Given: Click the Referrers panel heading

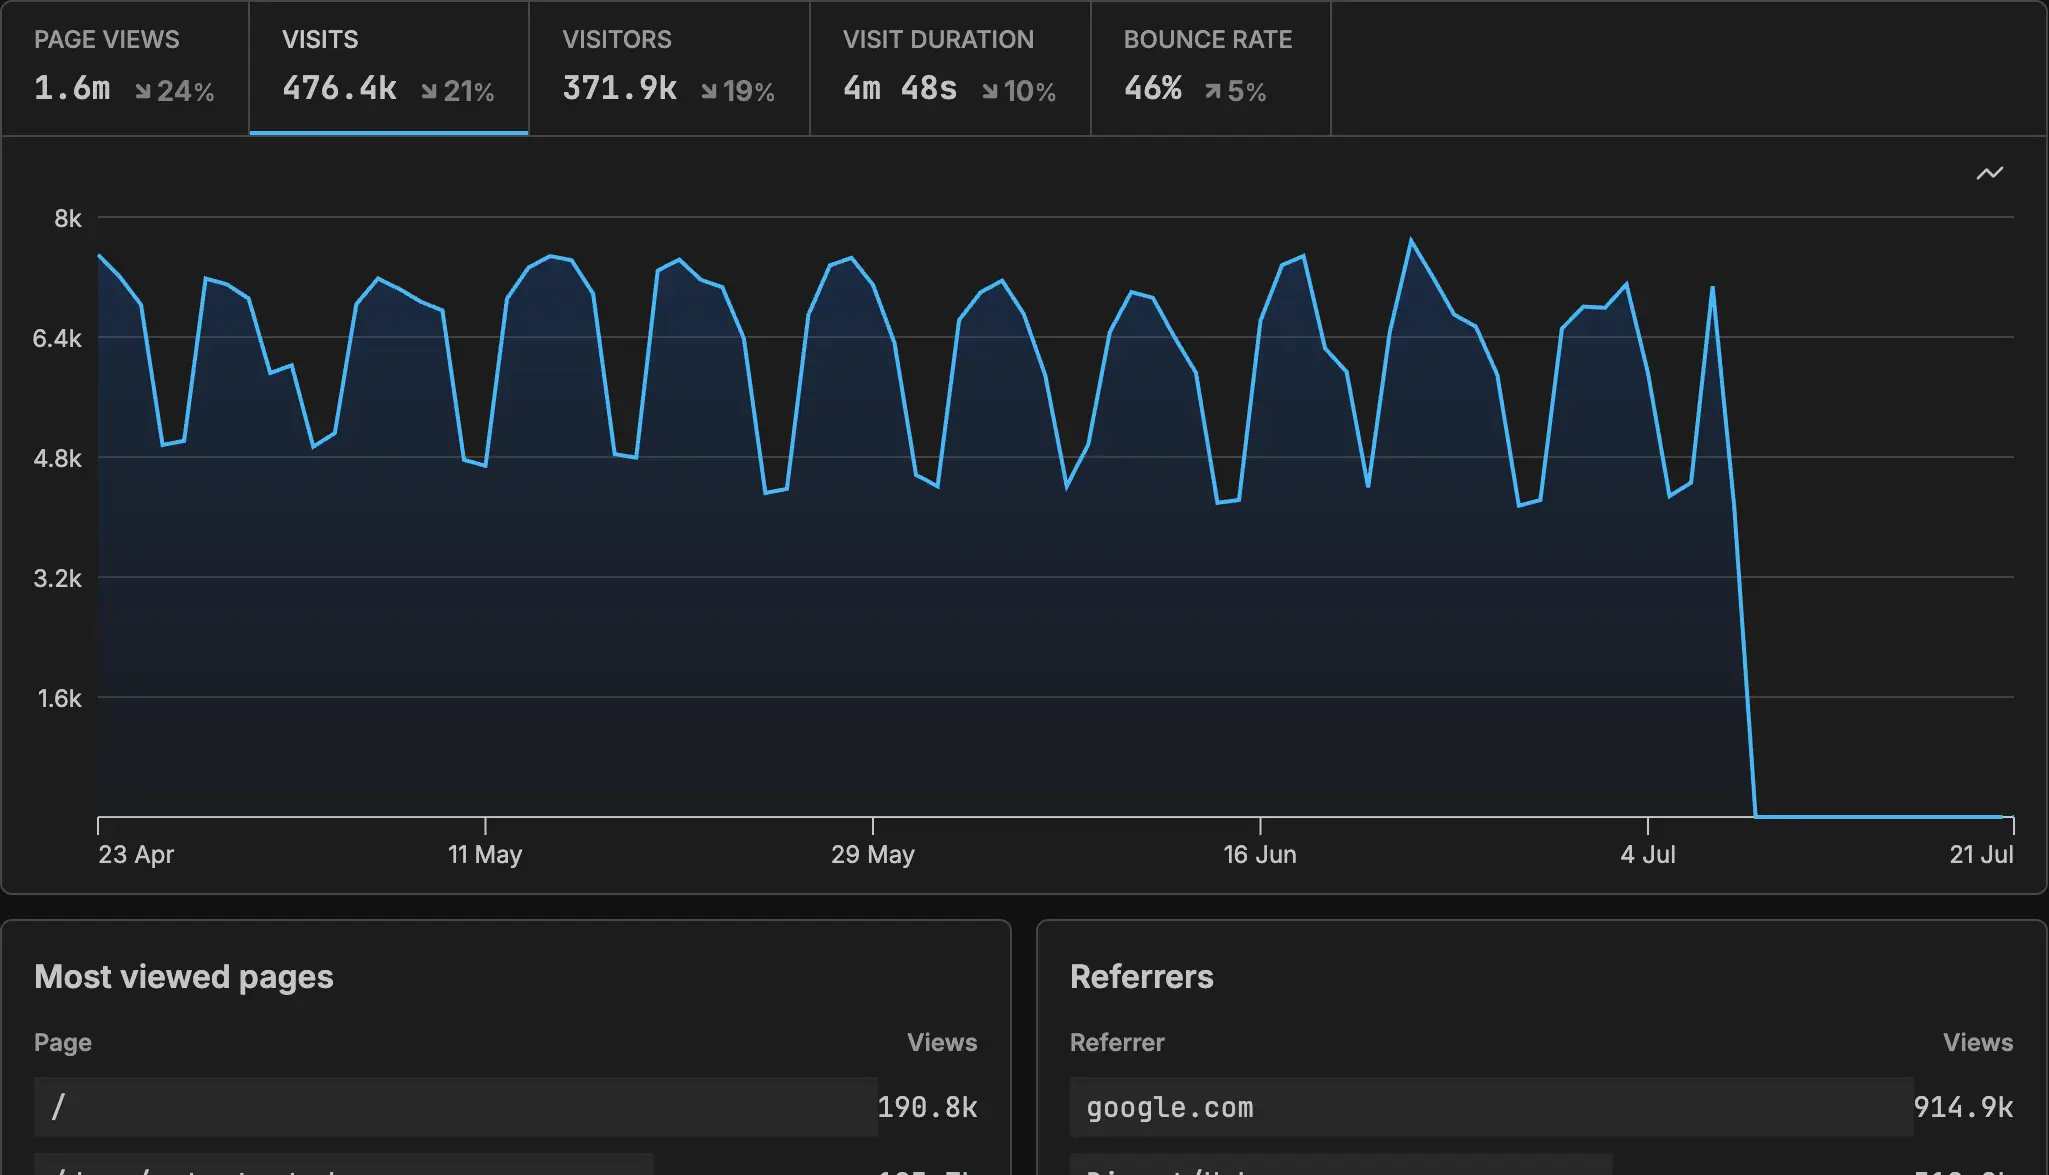Looking at the screenshot, I should pyautogui.click(x=1141, y=977).
